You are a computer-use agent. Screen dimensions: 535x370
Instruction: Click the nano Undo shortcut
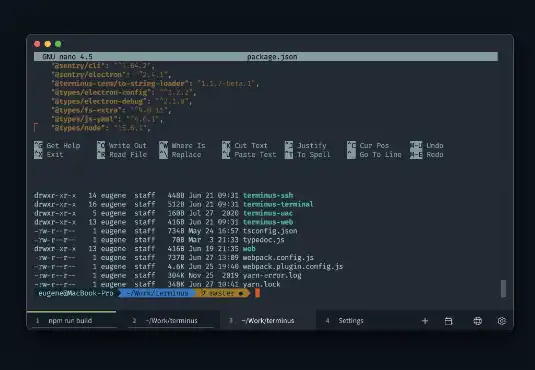click(x=427, y=145)
